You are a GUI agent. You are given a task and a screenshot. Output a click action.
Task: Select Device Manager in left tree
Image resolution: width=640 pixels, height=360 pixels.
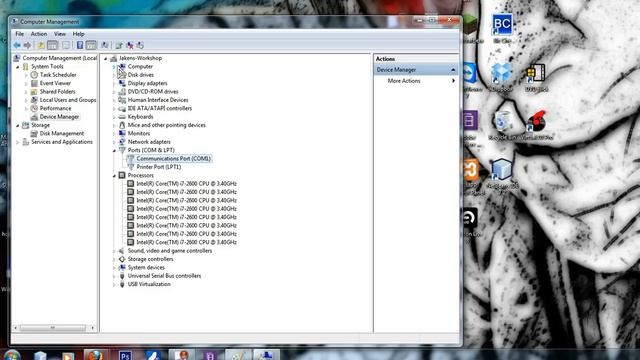point(59,117)
